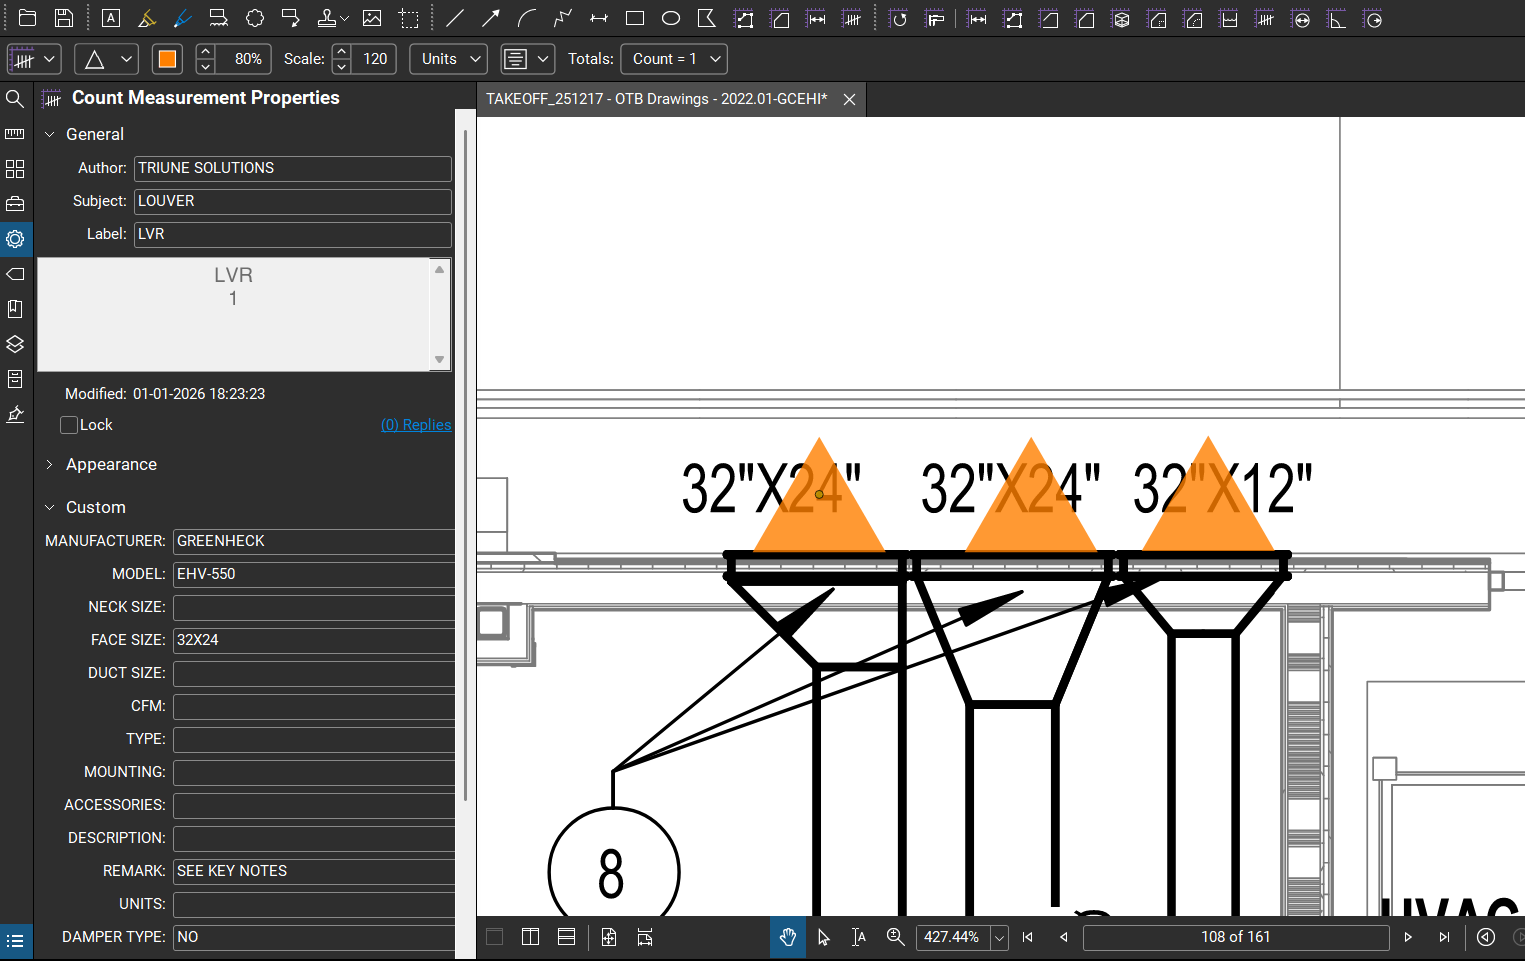Image resolution: width=1525 pixels, height=961 pixels.
Task: Select the Rectangle shape tool
Action: (635, 18)
